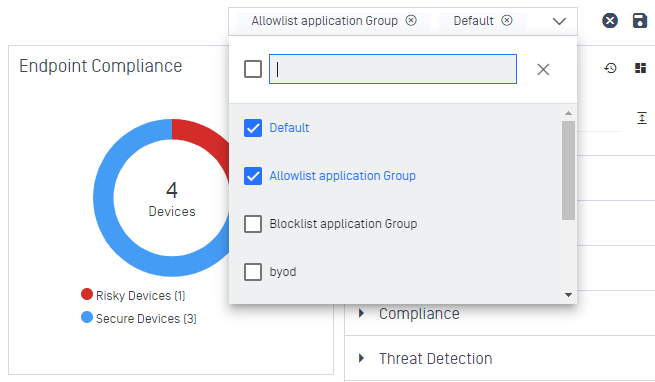Check the Blocklist application Group box
This screenshot has width=655, height=382.
pyautogui.click(x=253, y=224)
